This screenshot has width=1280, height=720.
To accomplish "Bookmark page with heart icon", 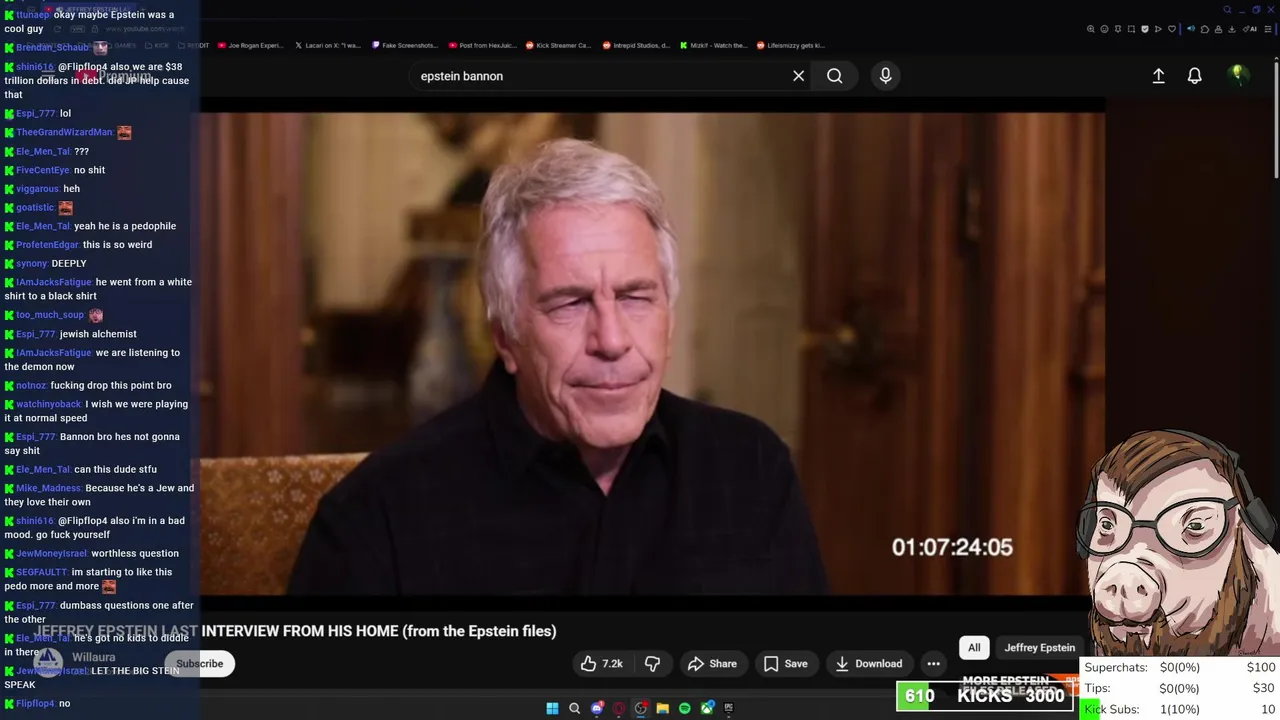I will coord(1172,29).
